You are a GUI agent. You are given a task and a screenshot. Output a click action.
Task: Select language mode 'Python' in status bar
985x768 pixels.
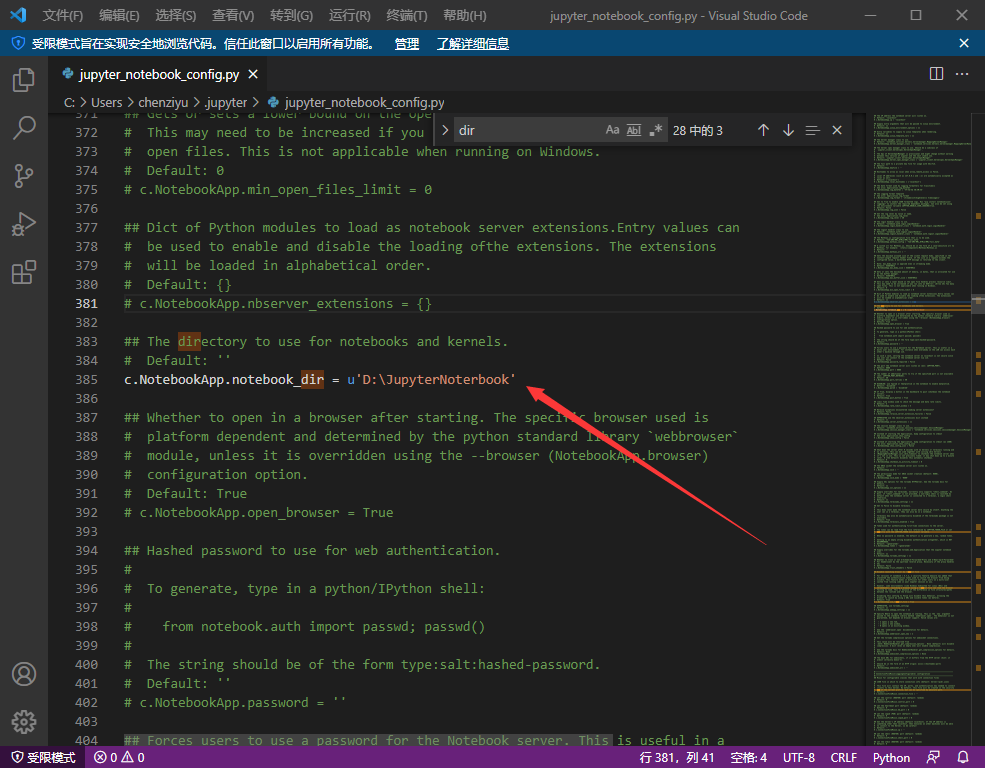[891, 757]
